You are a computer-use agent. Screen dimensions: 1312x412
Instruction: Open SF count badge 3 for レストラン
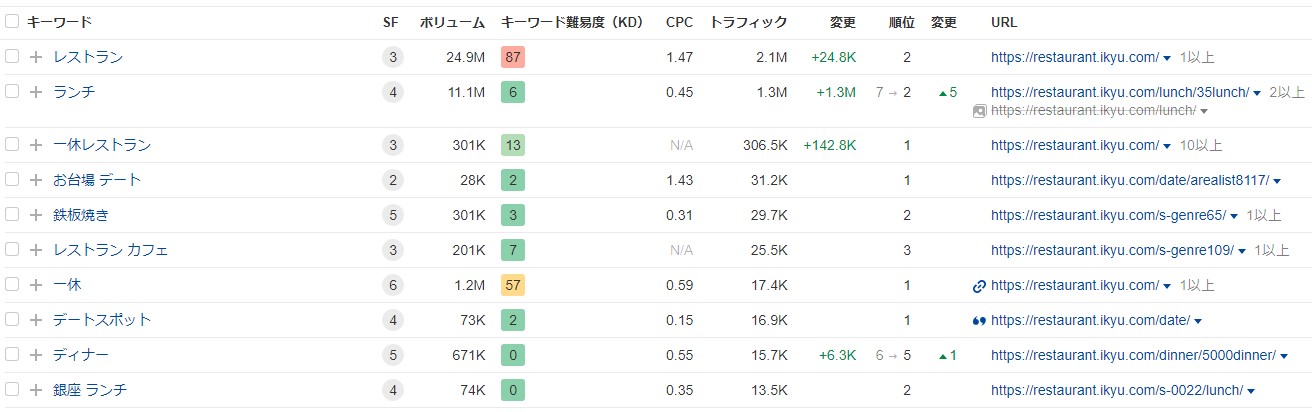pos(392,57)
